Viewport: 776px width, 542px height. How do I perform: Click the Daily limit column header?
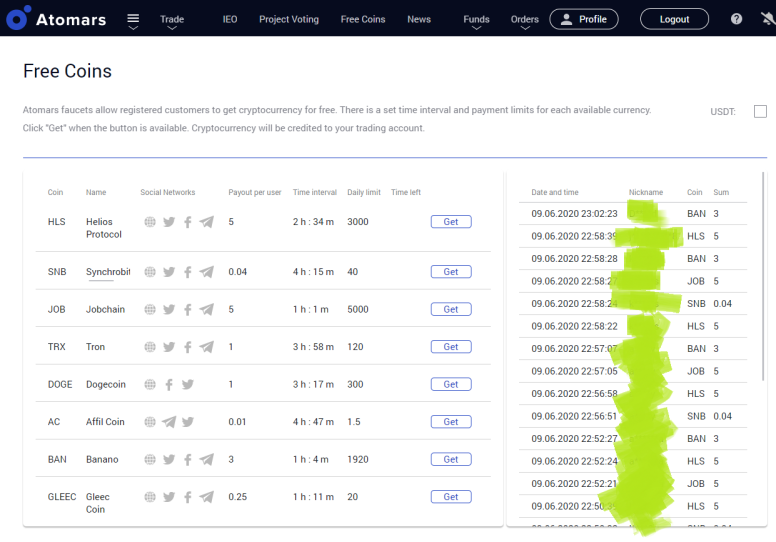[x=364, y=192]
